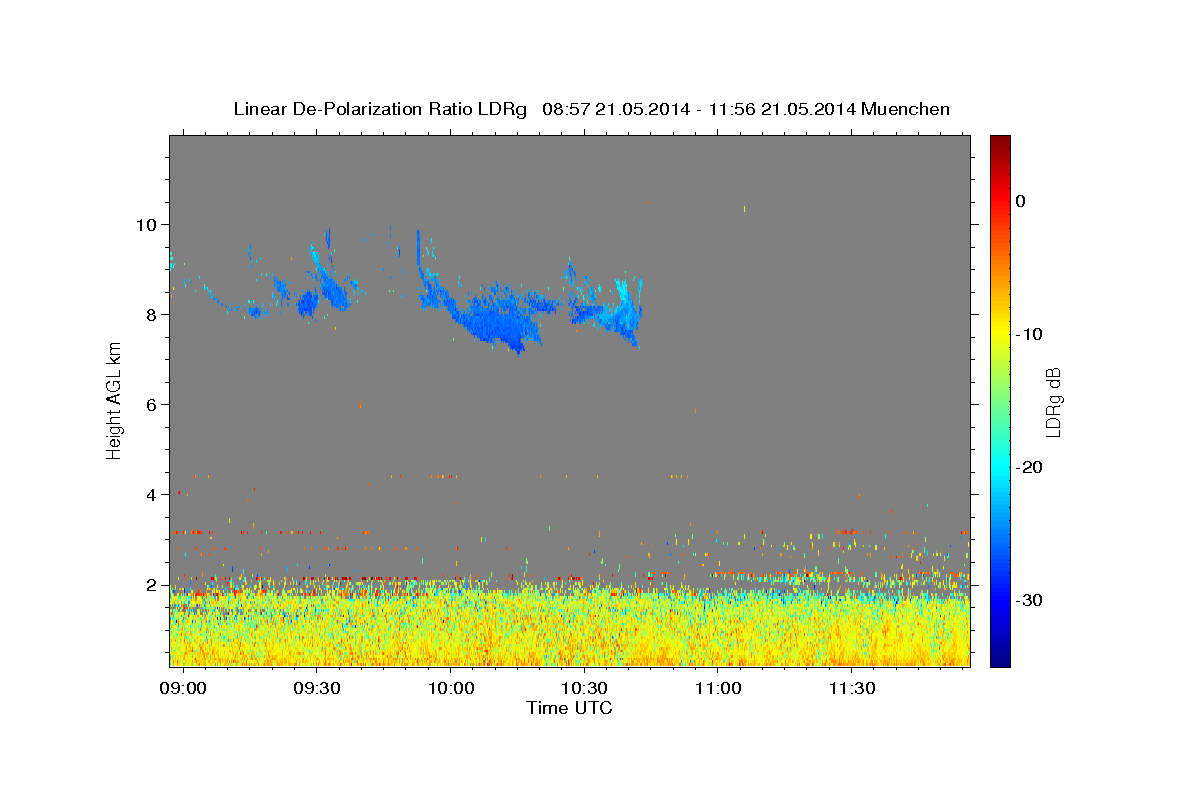Image resolution: width=1200 pixels, height=800 pixels.
Task: Click the colorbar tick label '-10'
Action: point(1029,334)
